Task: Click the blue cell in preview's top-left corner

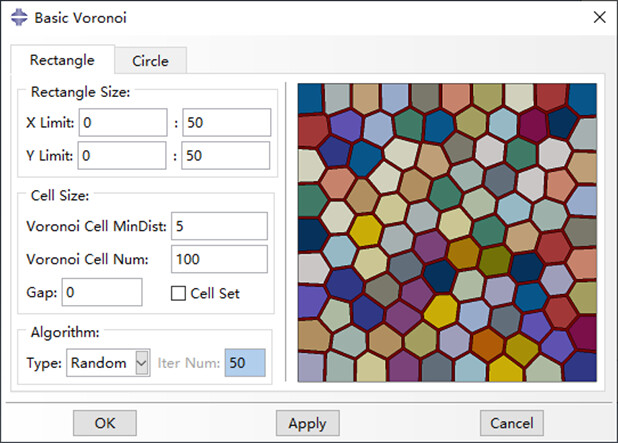Action: pyautogui.click(x=310, y=98)
